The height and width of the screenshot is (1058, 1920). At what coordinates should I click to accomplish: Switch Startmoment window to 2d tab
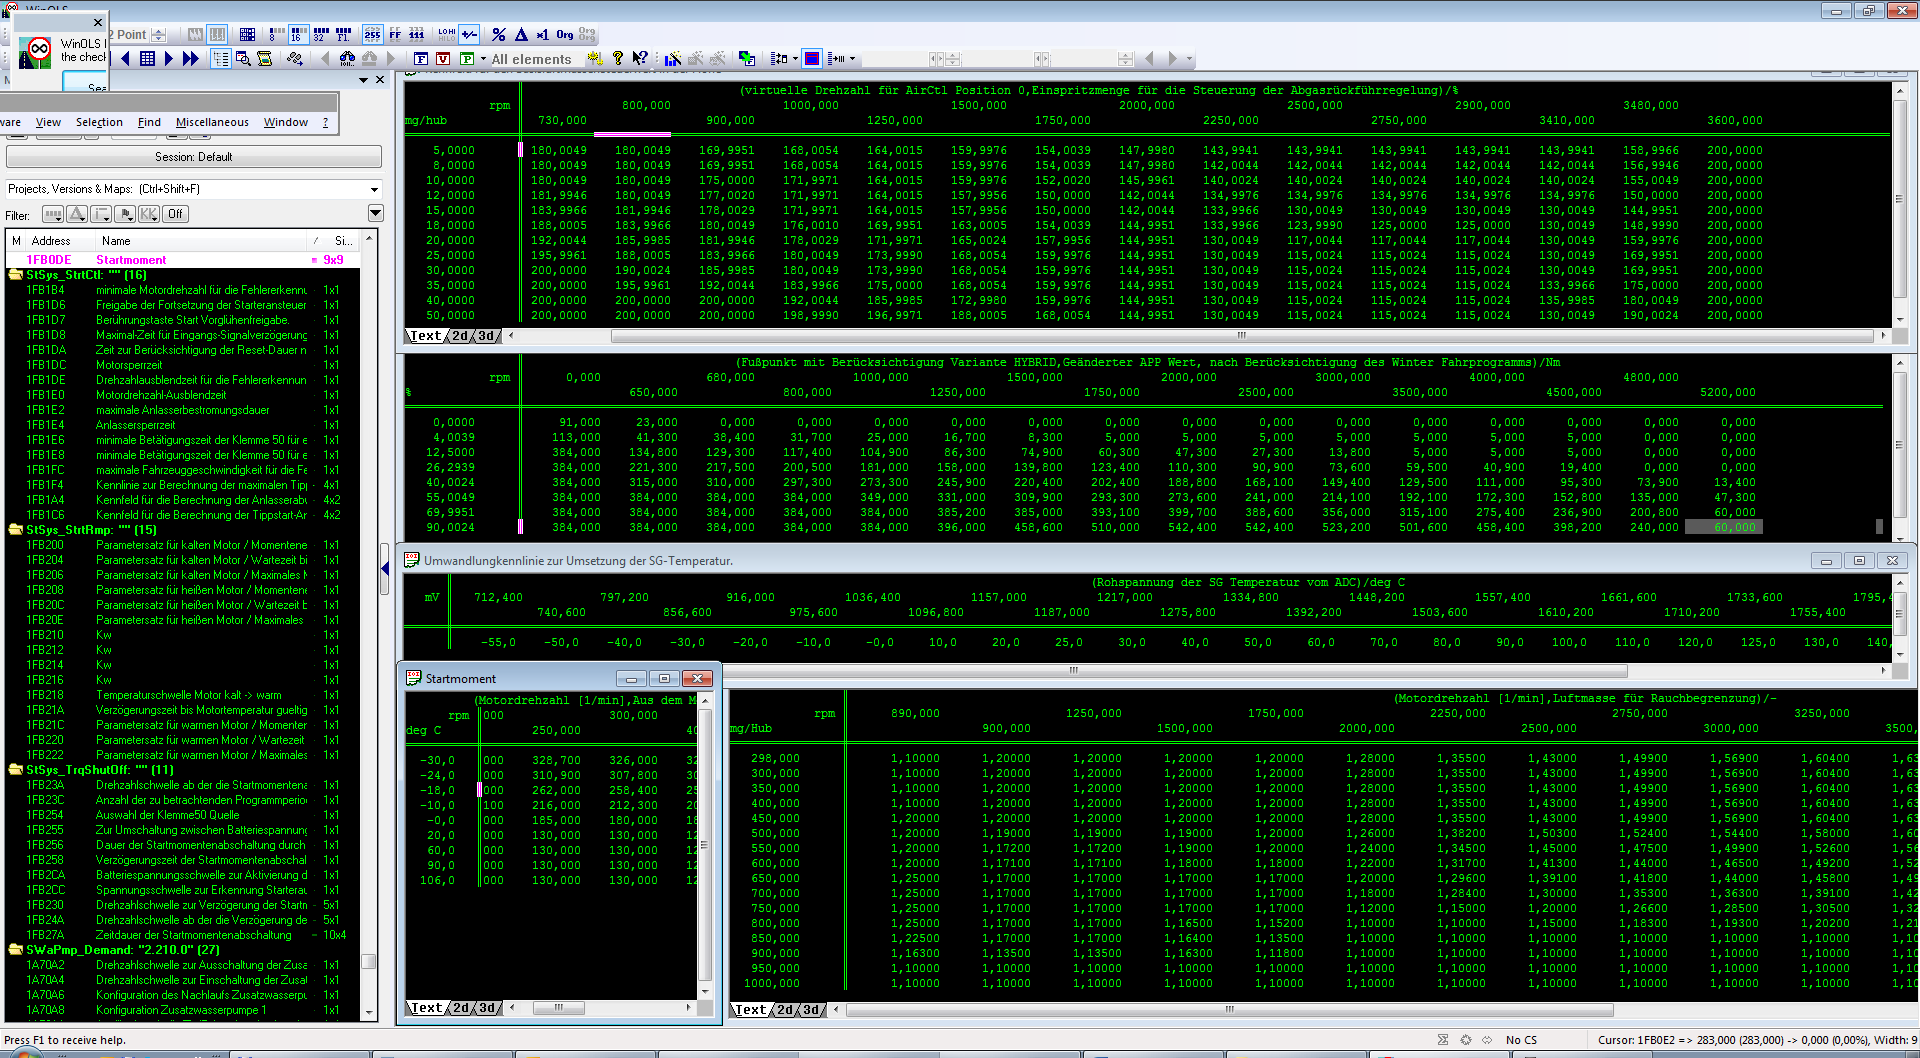point(461,1008)
